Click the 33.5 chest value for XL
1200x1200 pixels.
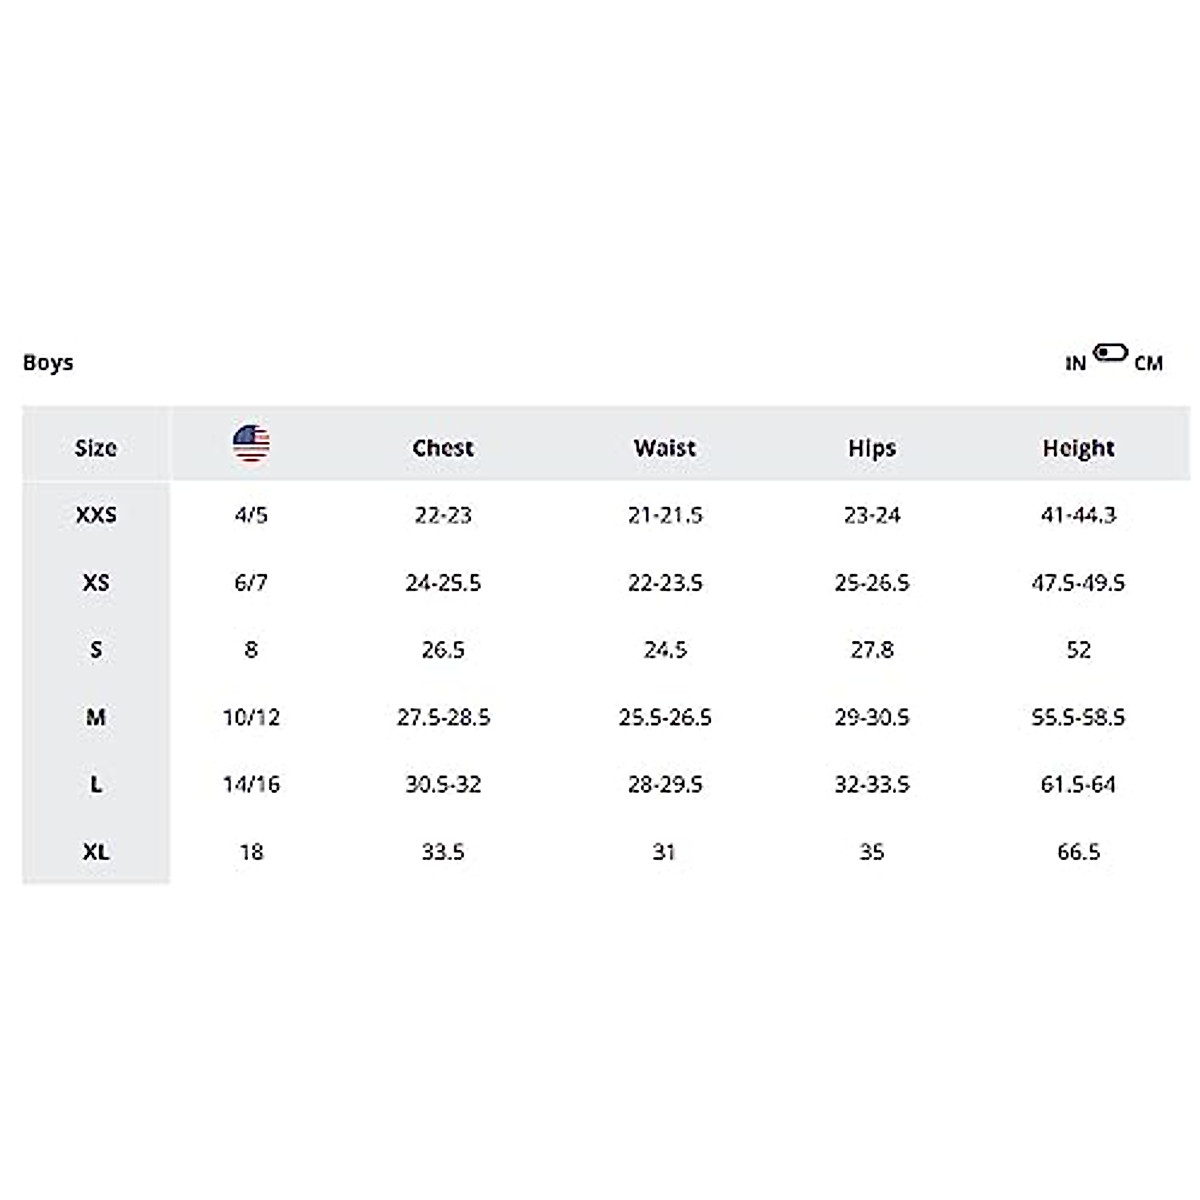[x=443, y=852]
